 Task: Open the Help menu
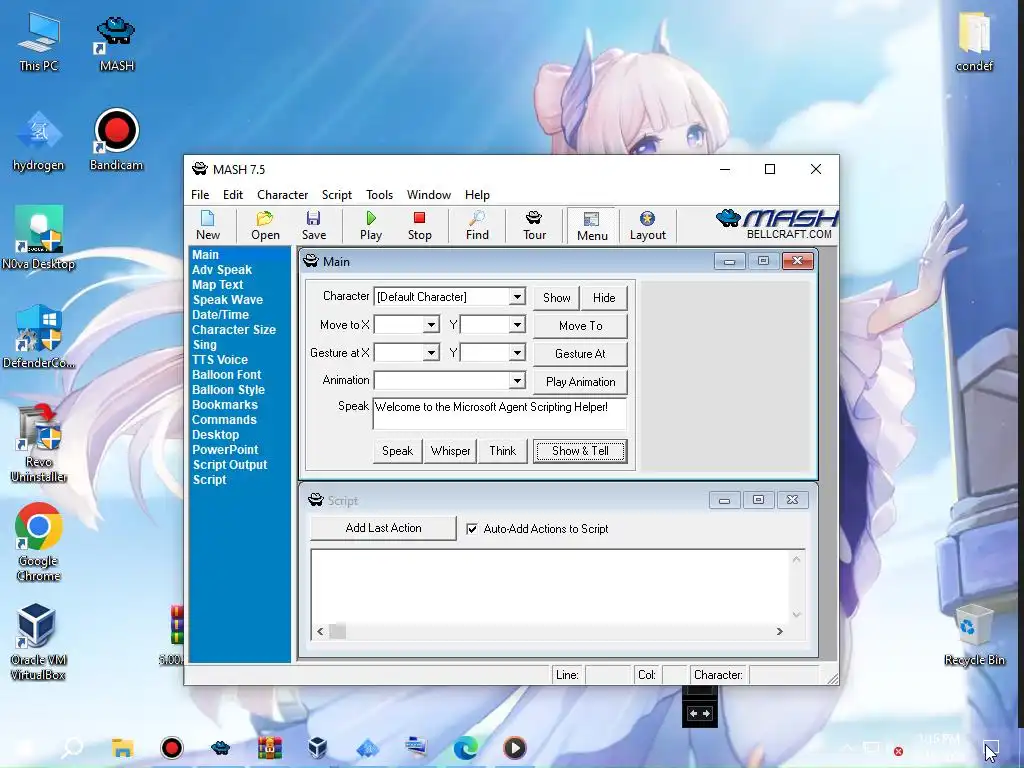[477, 195]
